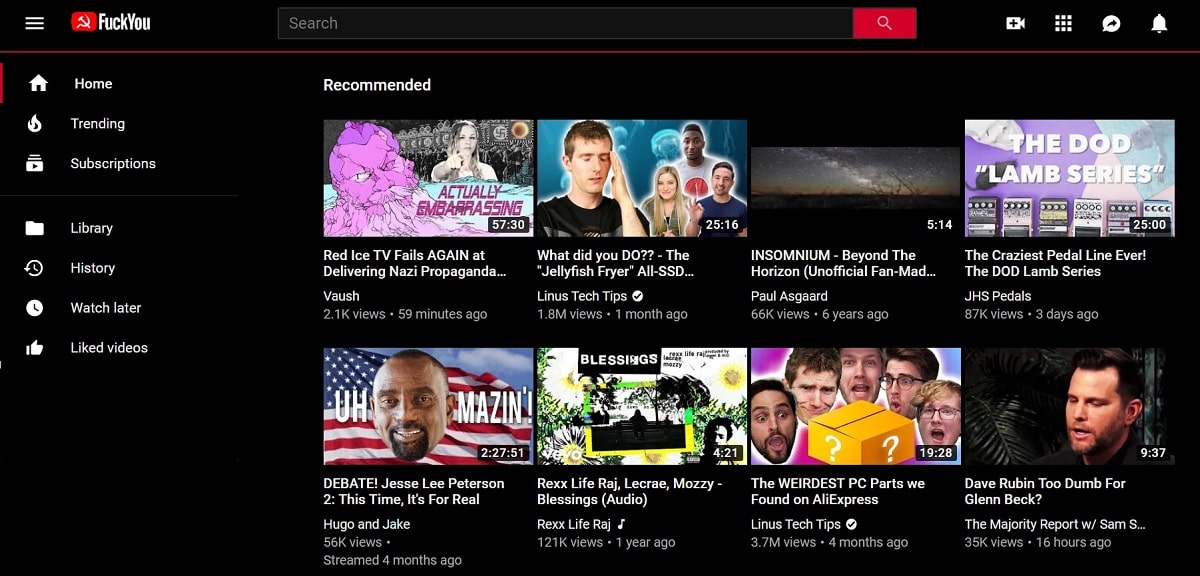Open the WEIRDEST PC Parts thumbnail

pyautogui.click(x=856, y=406)
